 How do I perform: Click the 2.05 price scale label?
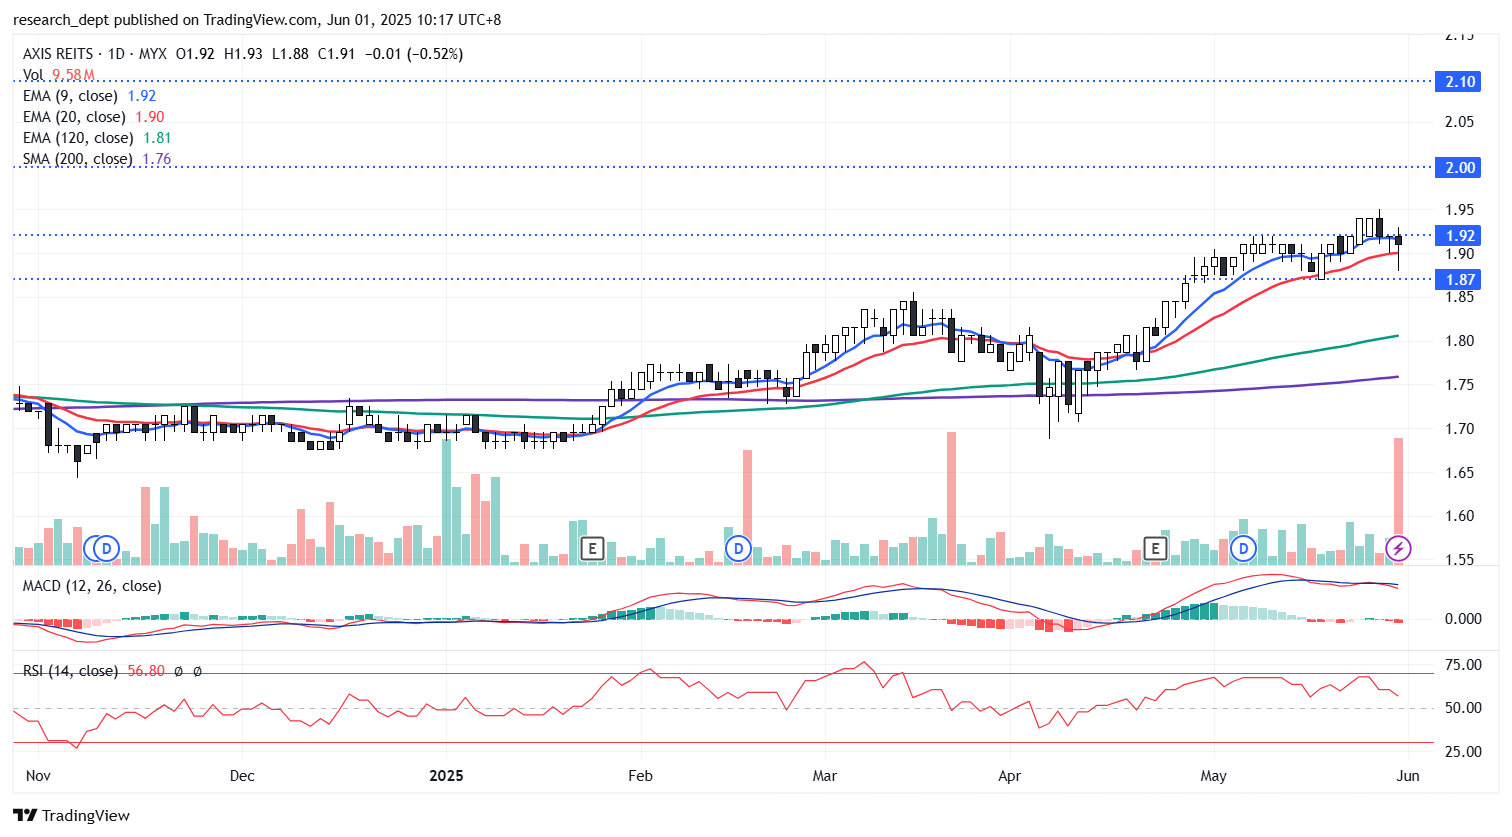1460,122
